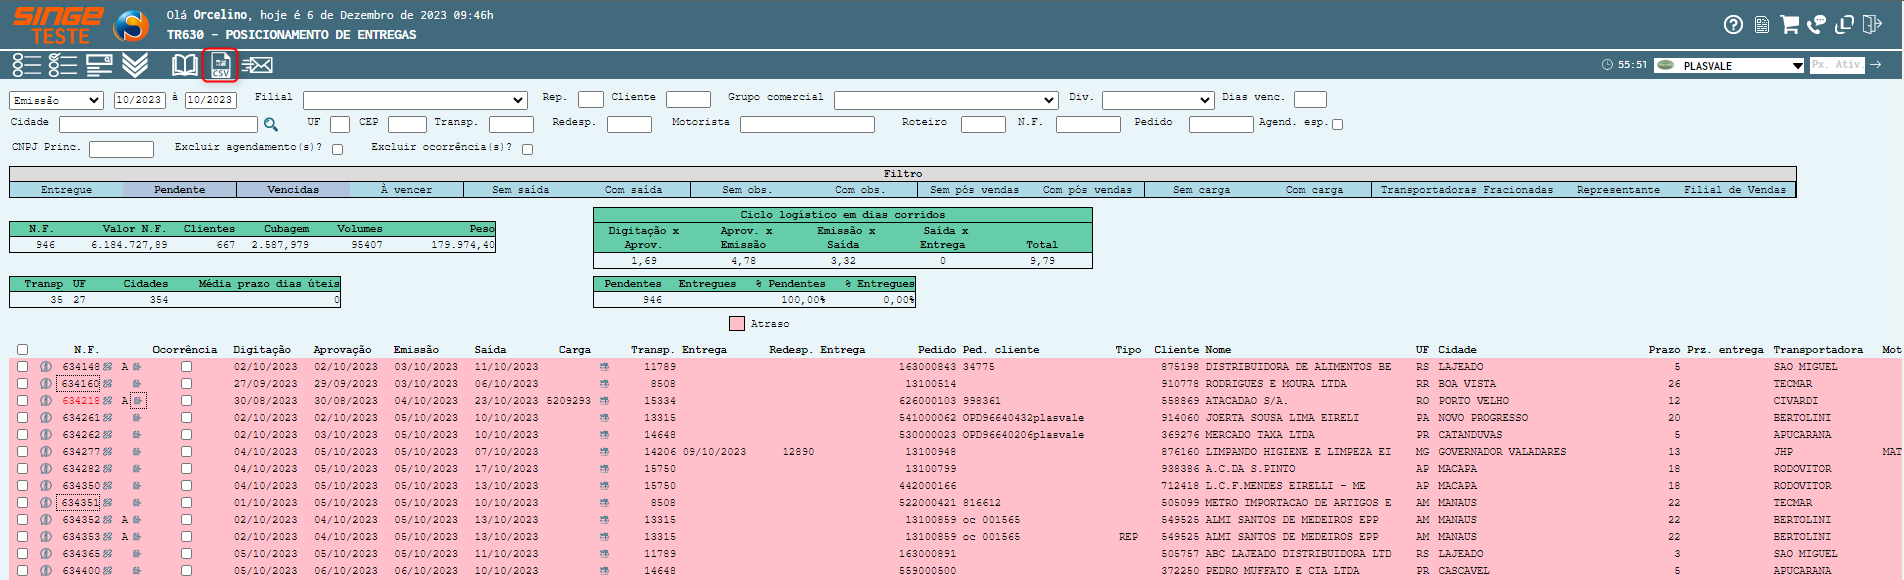This screenshot has width=1904, height=580.
Task: Click the search form layout toolbar icon
Action: (x=99, y=65)
